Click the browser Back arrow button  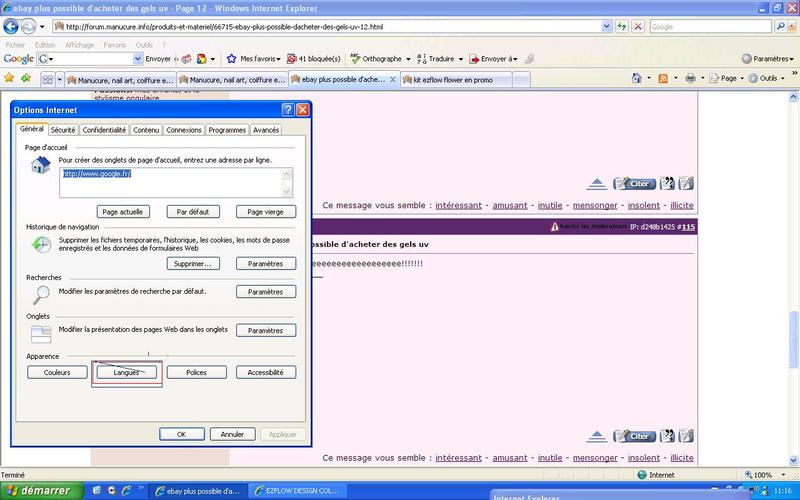point(11,25)
